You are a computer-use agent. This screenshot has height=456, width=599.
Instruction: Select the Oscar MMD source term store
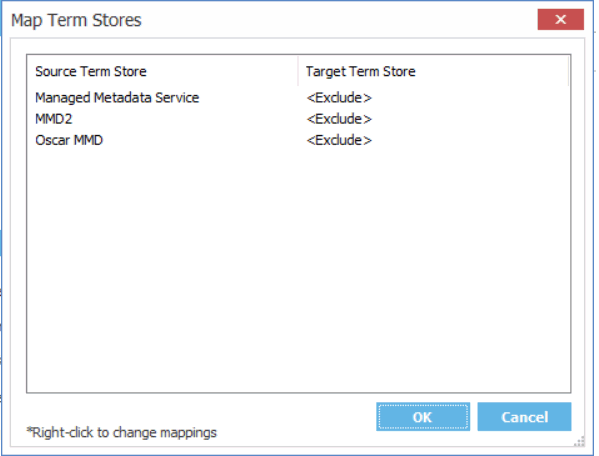click(69, 140)
